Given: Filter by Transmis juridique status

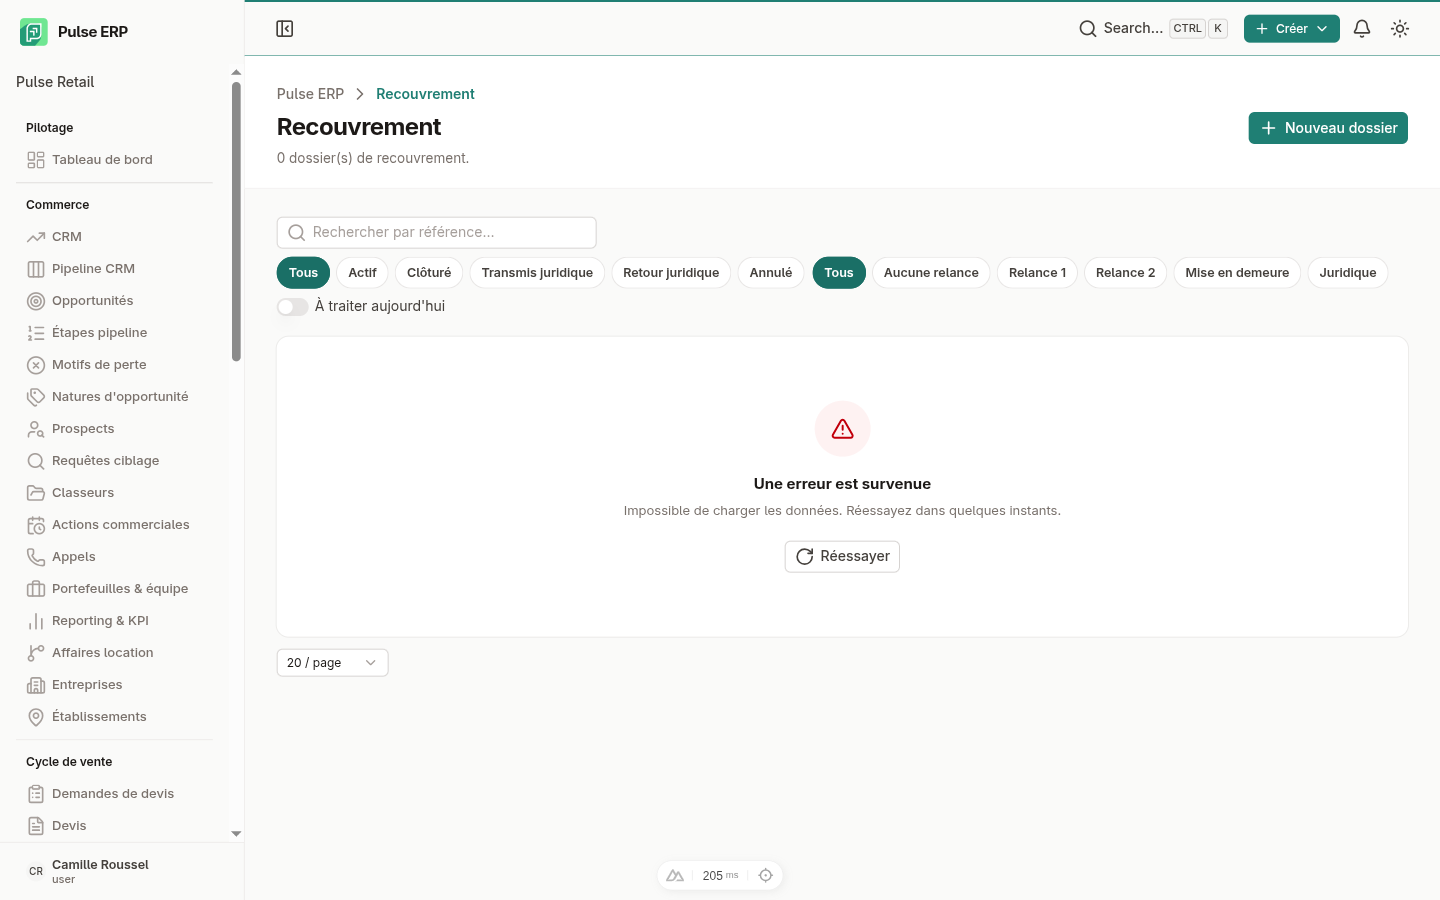Looking at the screenshot, I should pos(537,273).
